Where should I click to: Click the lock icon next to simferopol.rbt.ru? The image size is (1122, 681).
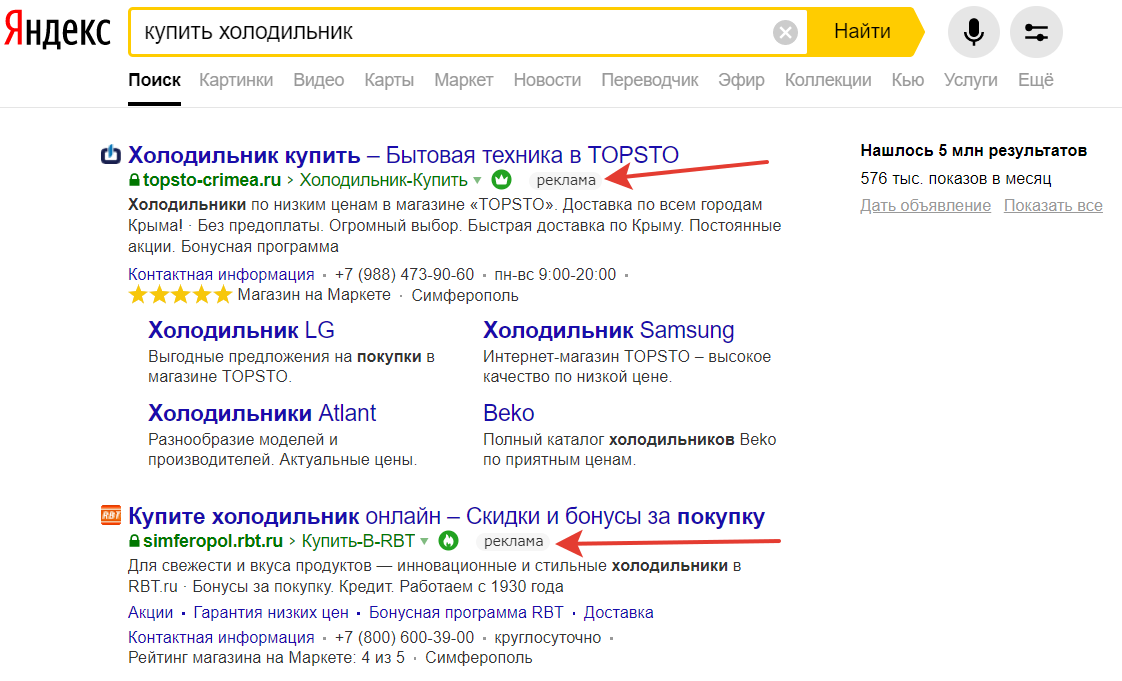[134, 541]
